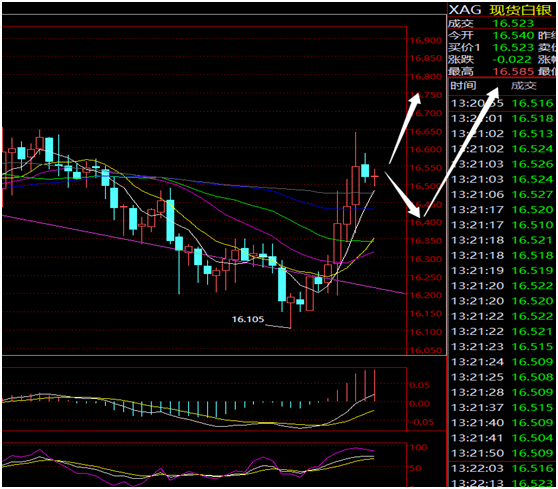
Task: Click the tallest red MACD histogram bar
Action: [x=375, y=386]
